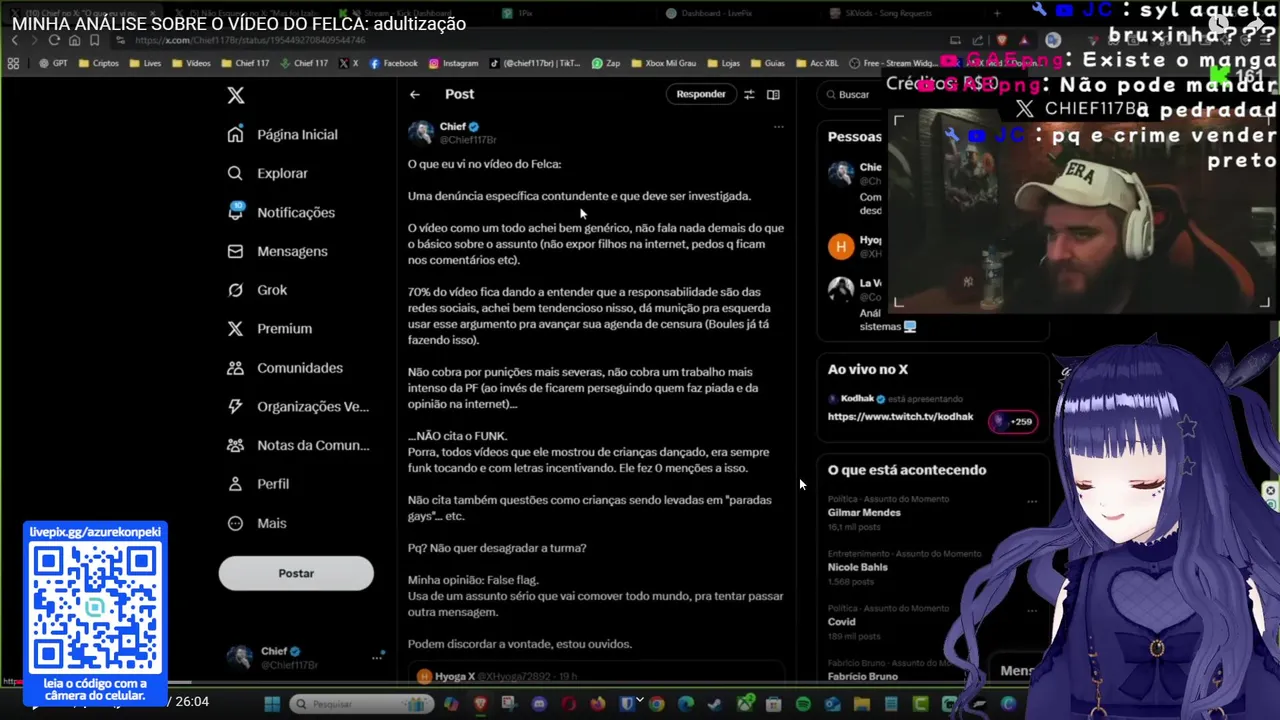Click Chief's avatar on the post

coord(421,132)
